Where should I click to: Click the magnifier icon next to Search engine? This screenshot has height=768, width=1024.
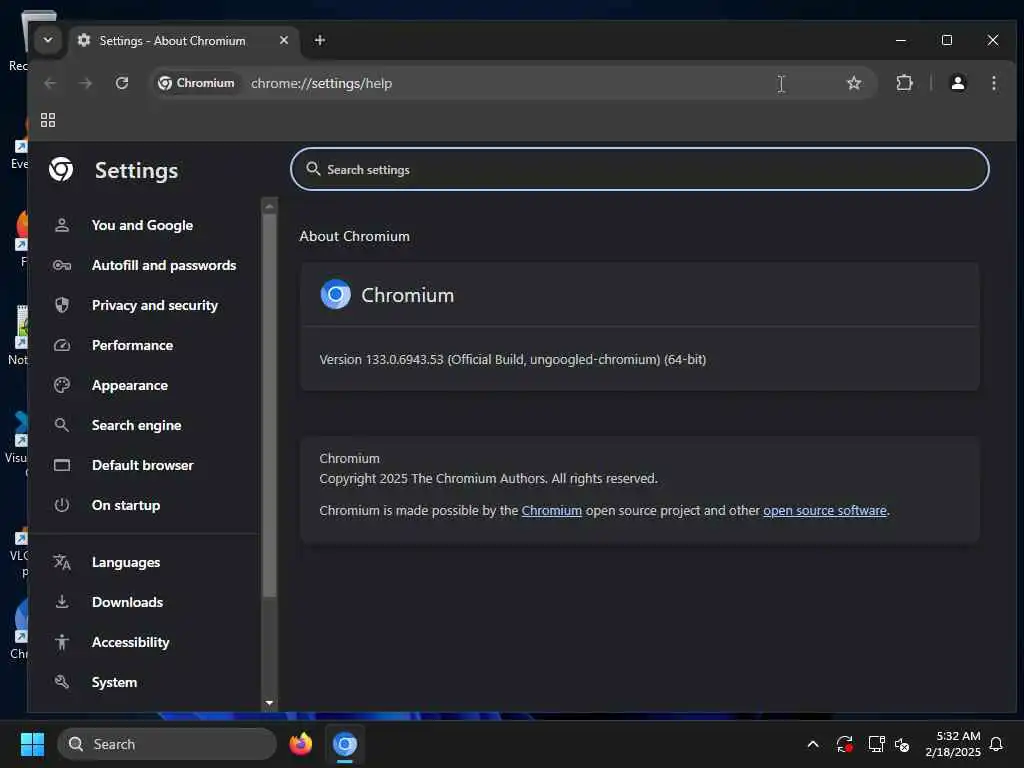[62, 425]
